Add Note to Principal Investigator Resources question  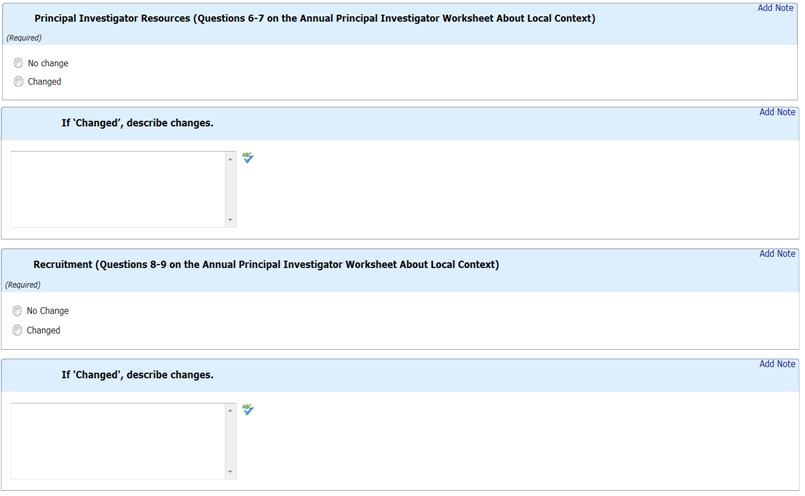[x=775, y=8]
